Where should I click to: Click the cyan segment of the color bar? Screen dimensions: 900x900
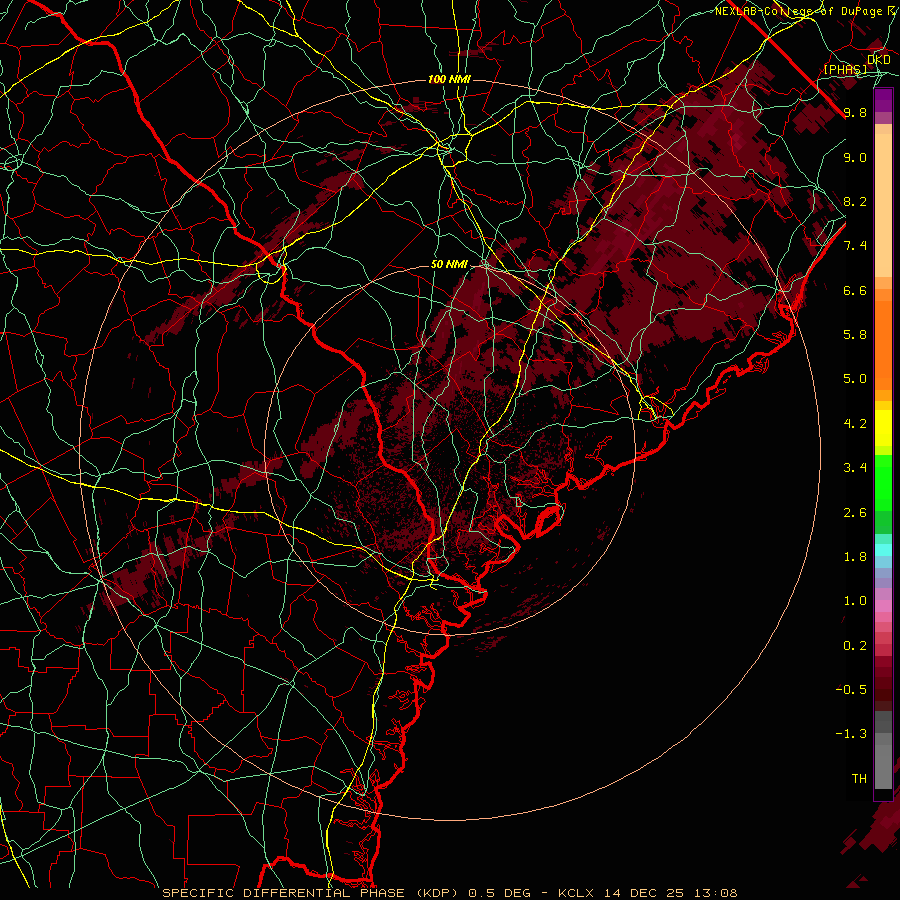coord(883,549)
